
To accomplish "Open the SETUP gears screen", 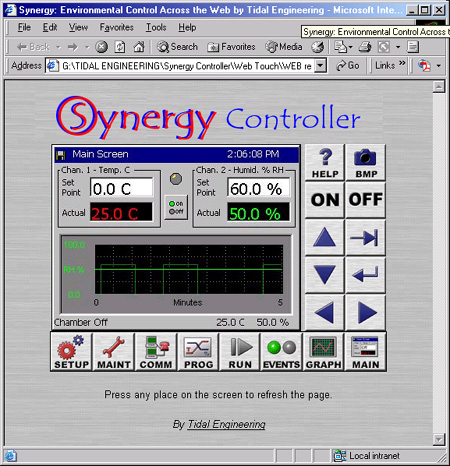I will 72,352.
